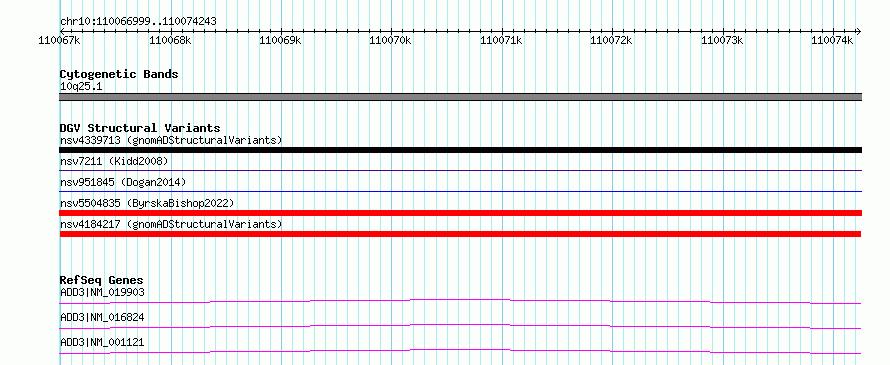Select transcript label ADD3|NM_001121
The width and height of the screenshot is (890, 365).
[102, 342]
